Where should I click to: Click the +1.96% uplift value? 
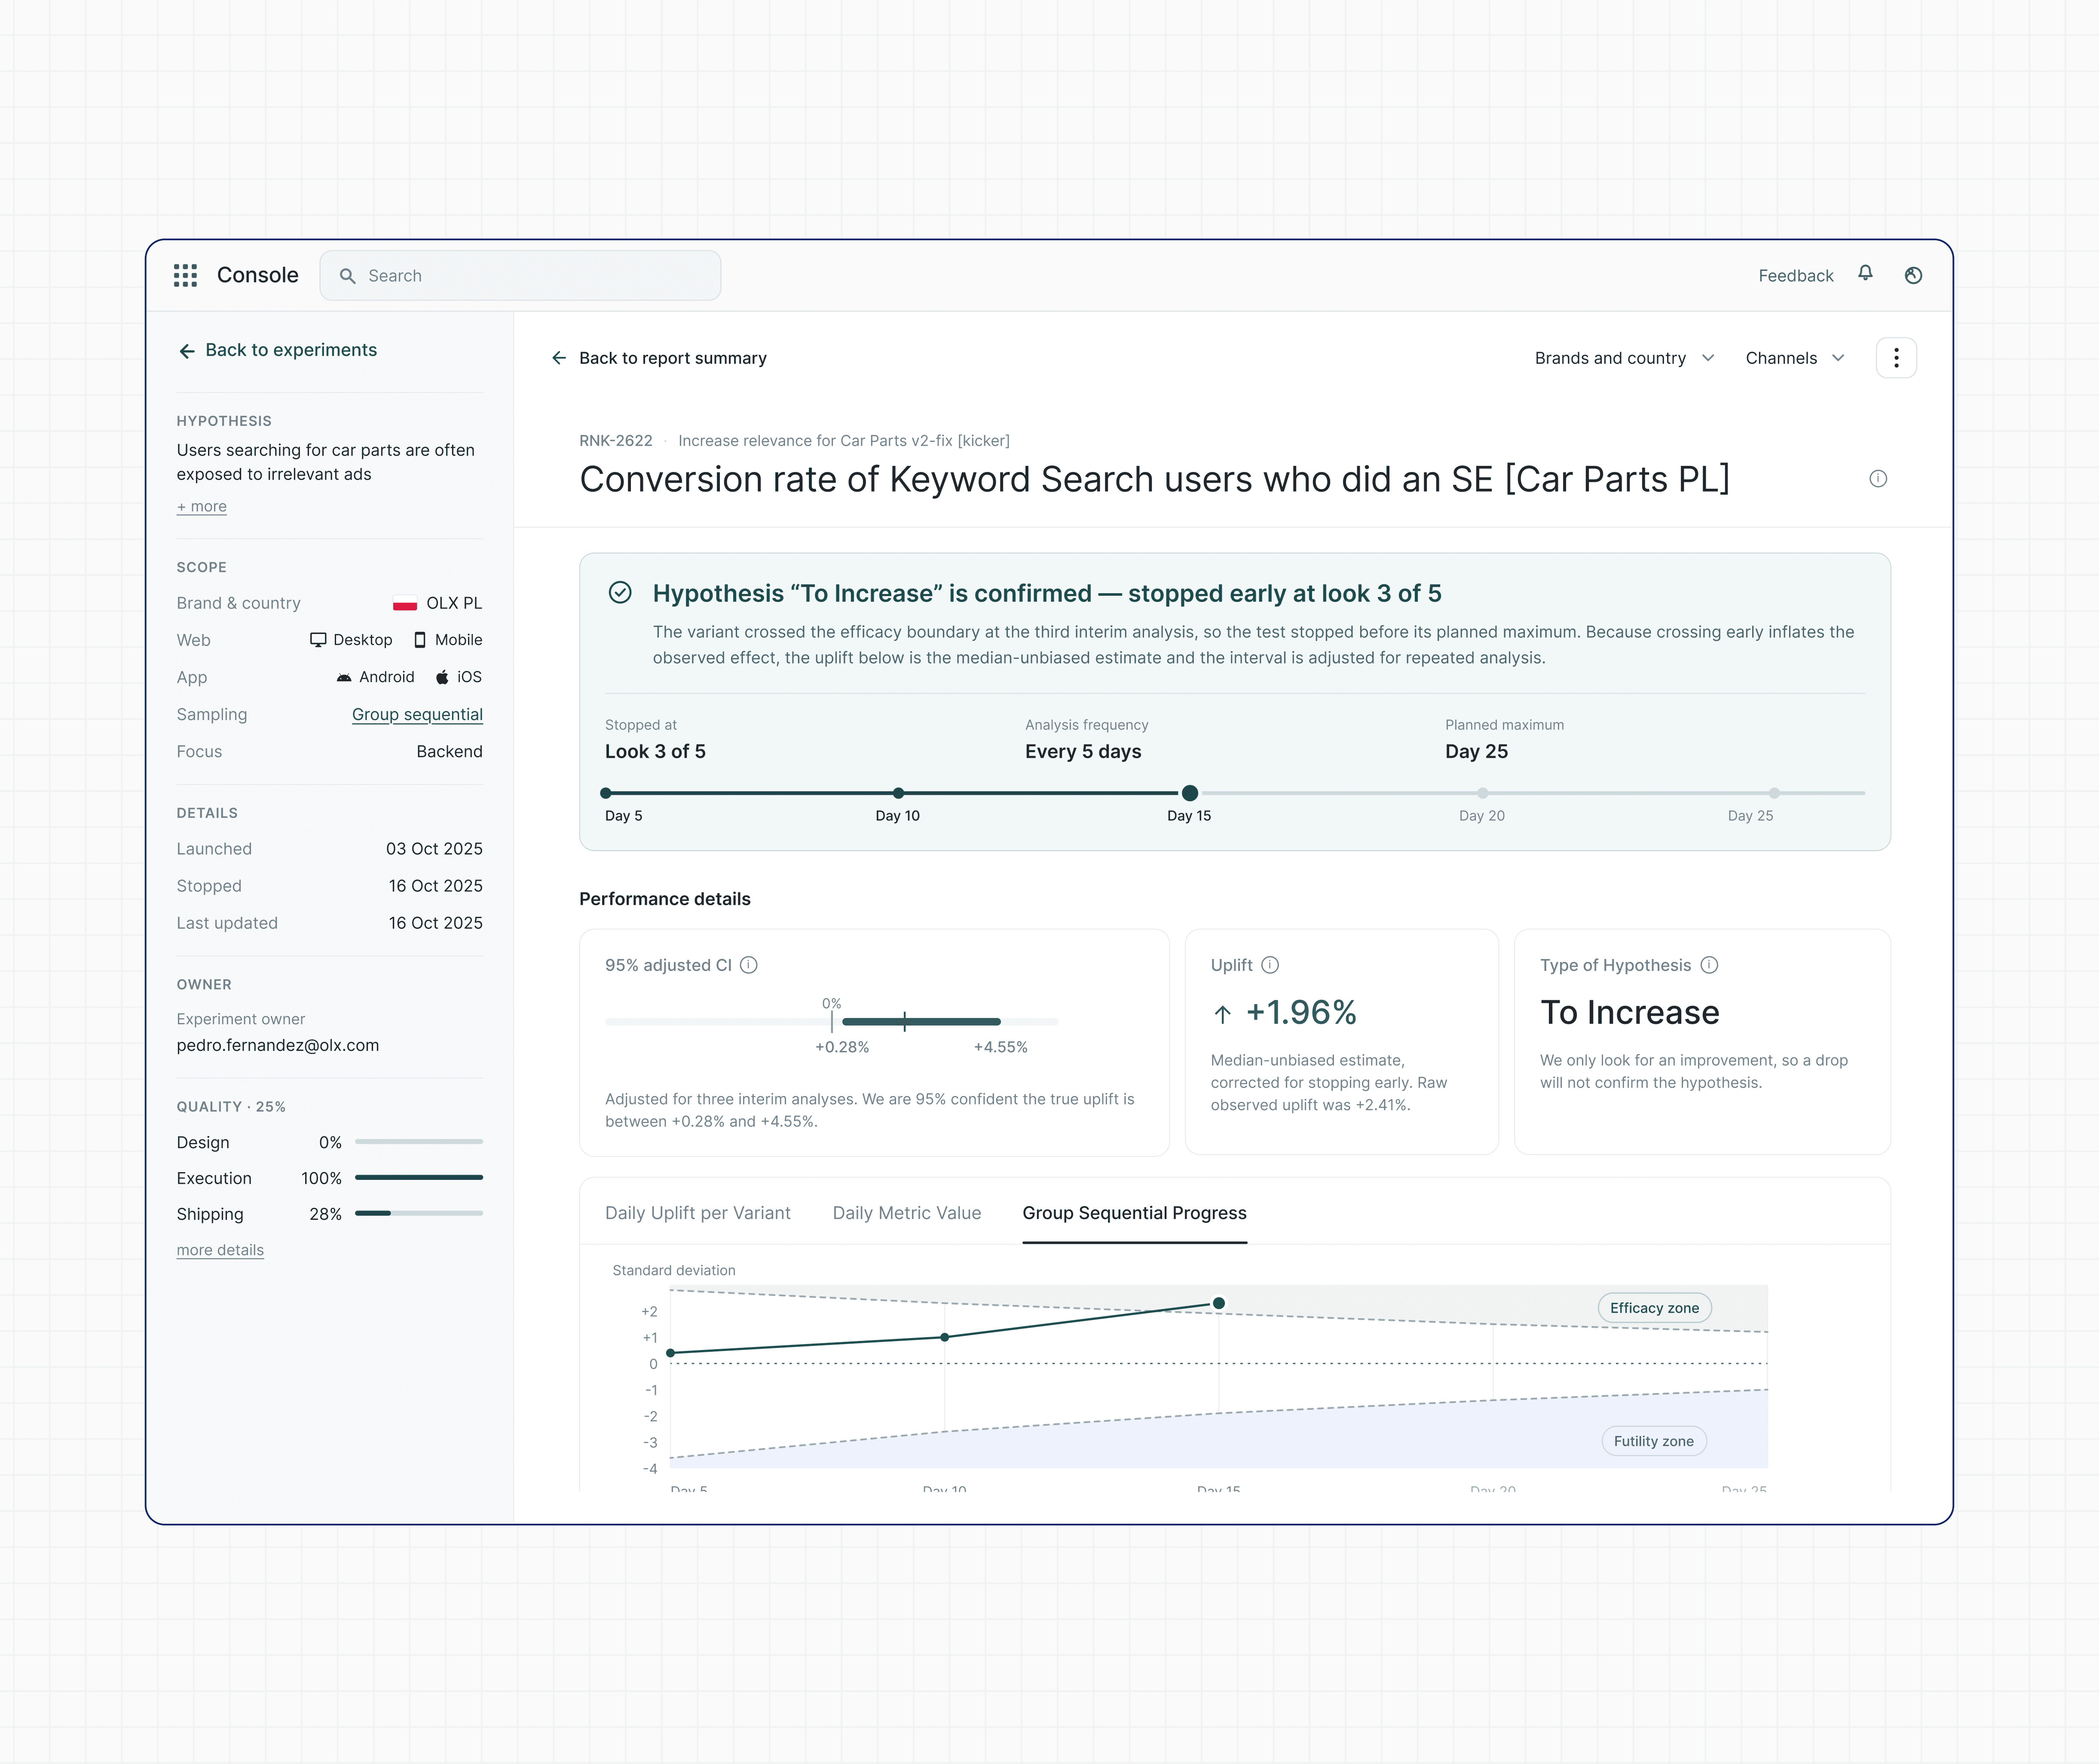pos(1301,1012)
